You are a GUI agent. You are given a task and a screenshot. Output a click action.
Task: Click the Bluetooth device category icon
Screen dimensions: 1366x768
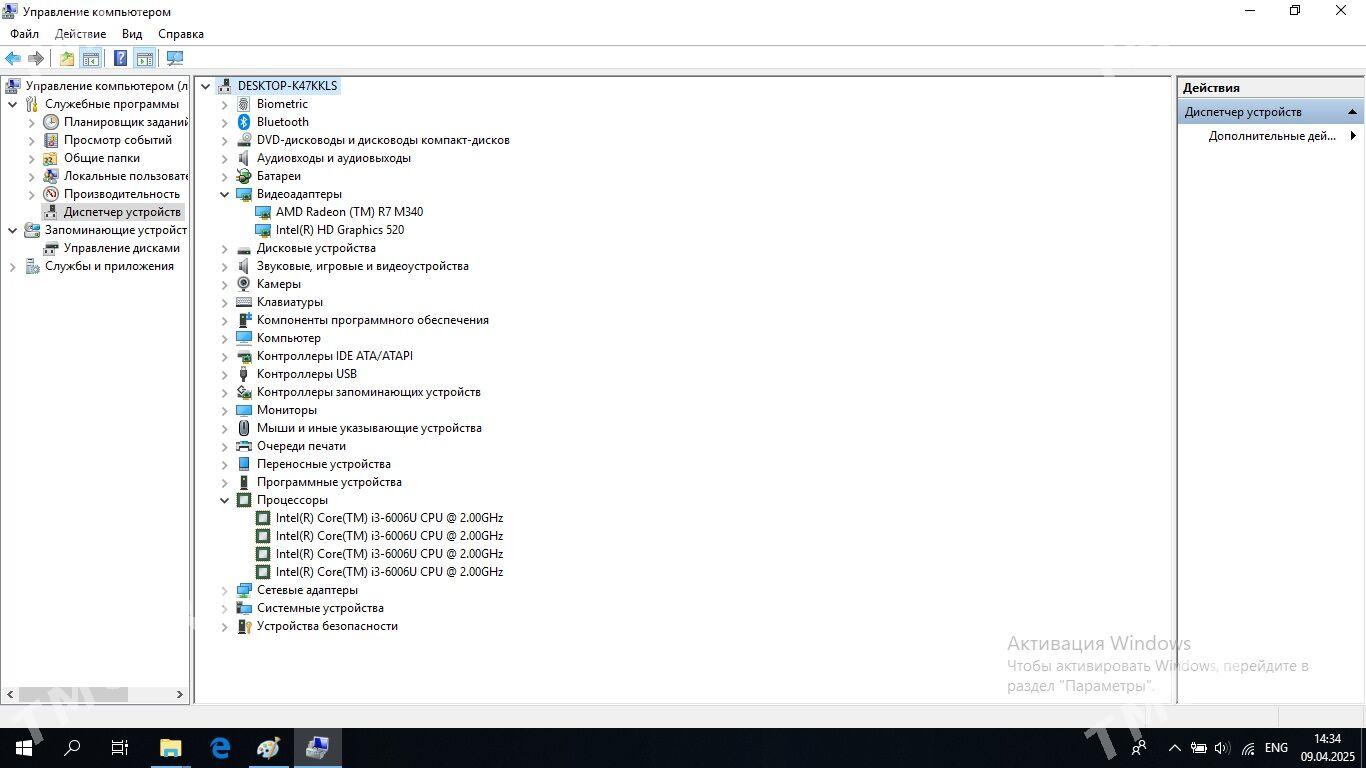[x=244, y=122]
